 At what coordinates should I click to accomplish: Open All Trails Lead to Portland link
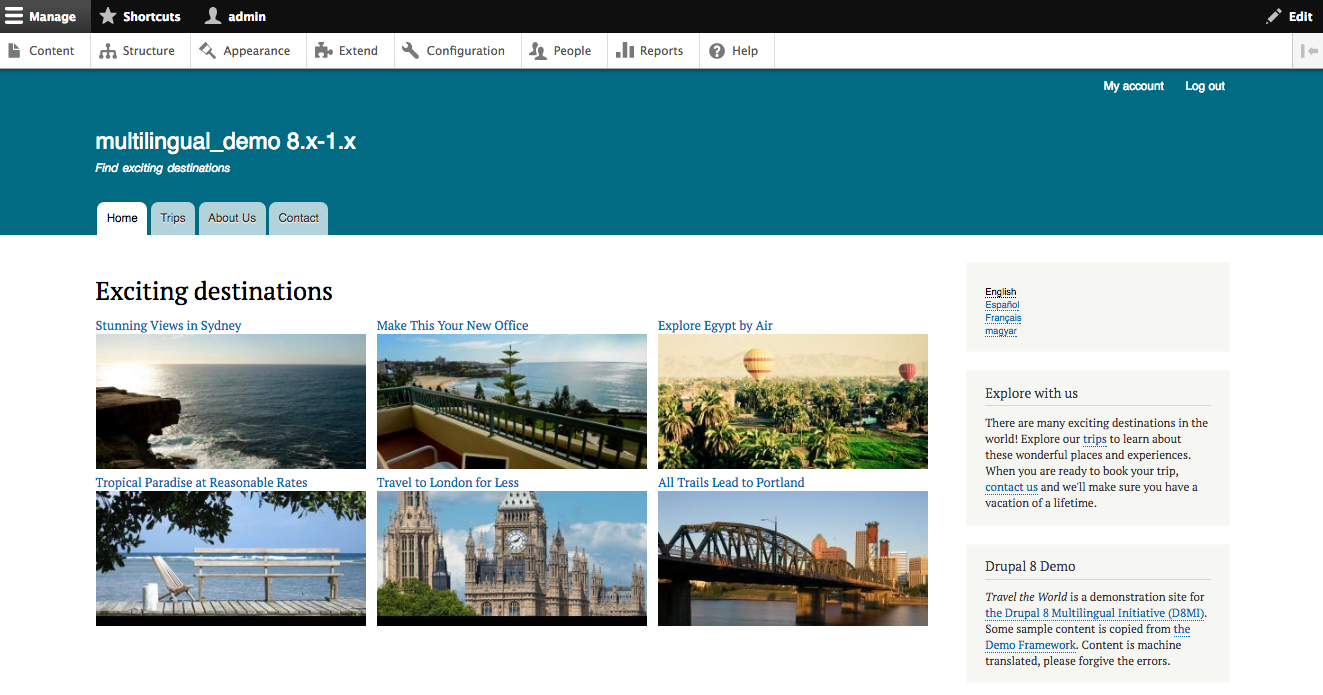731,483
